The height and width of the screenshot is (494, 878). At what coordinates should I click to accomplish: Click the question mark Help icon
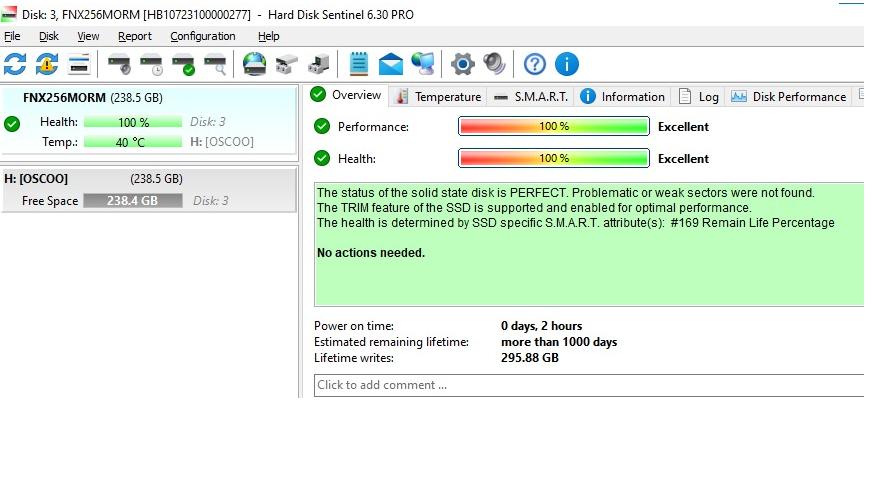point(535,65)
